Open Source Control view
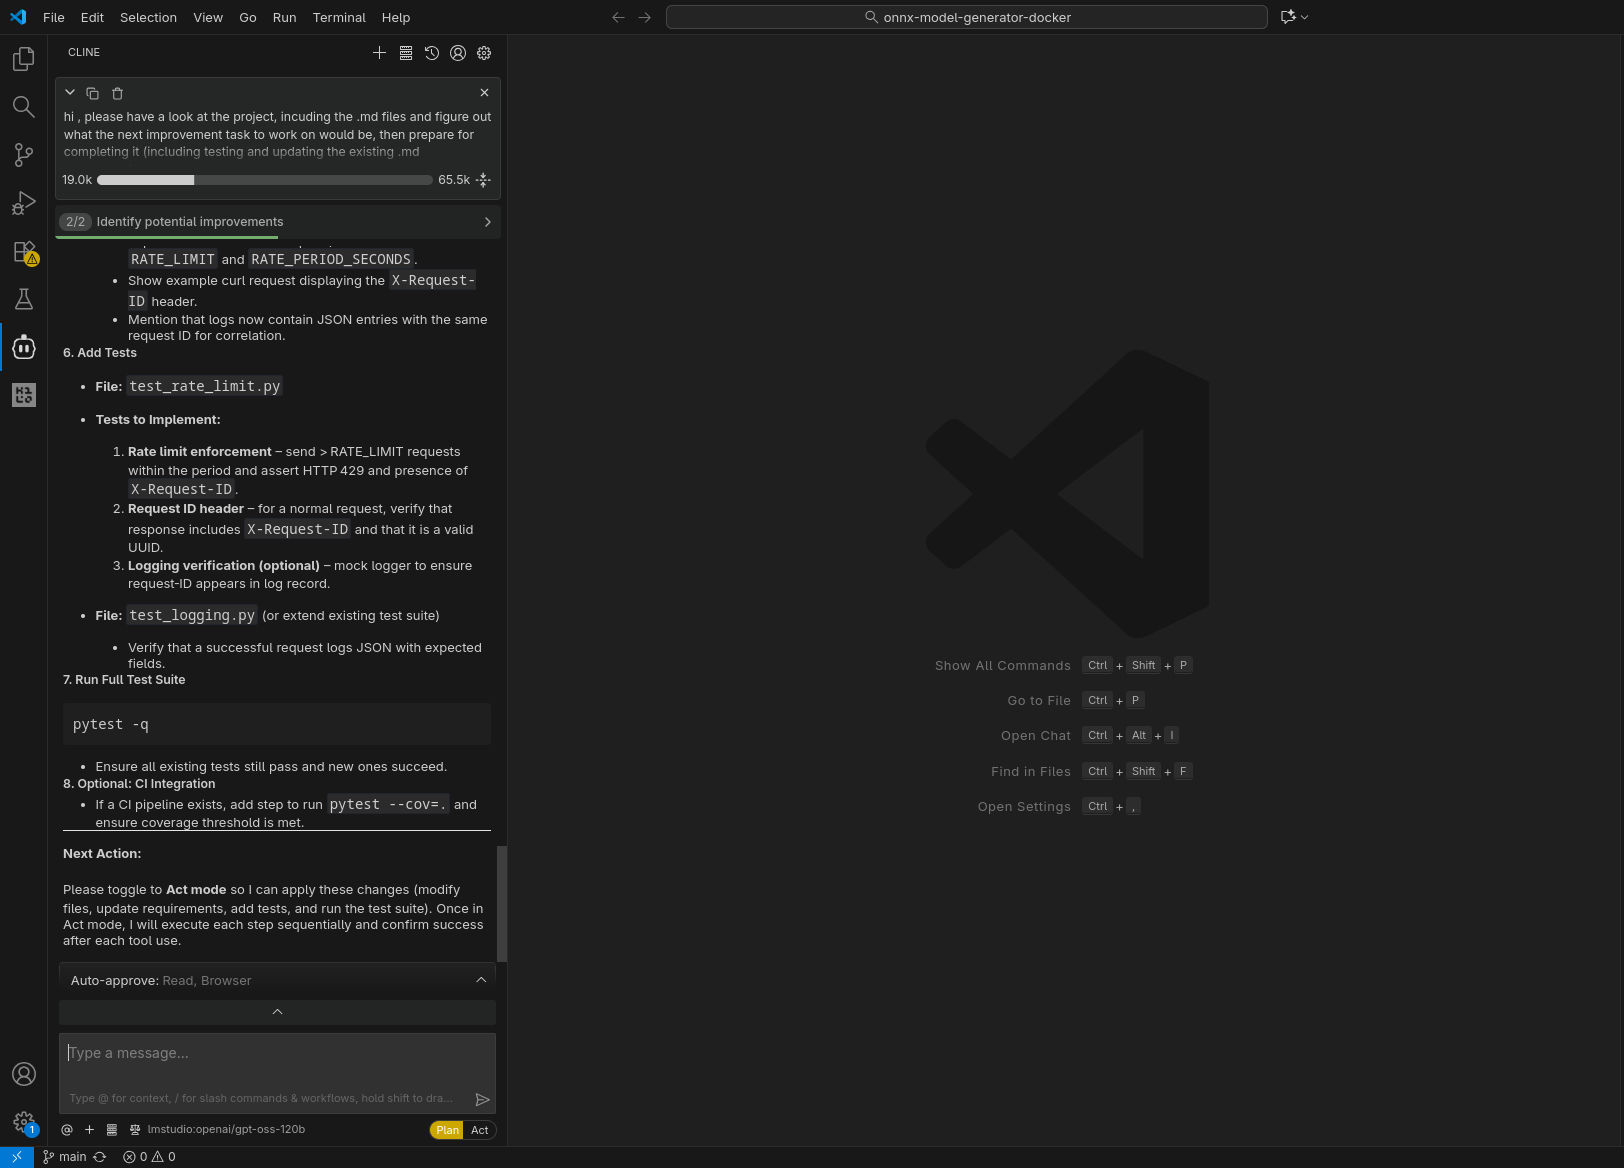 [x=23, y=154]
